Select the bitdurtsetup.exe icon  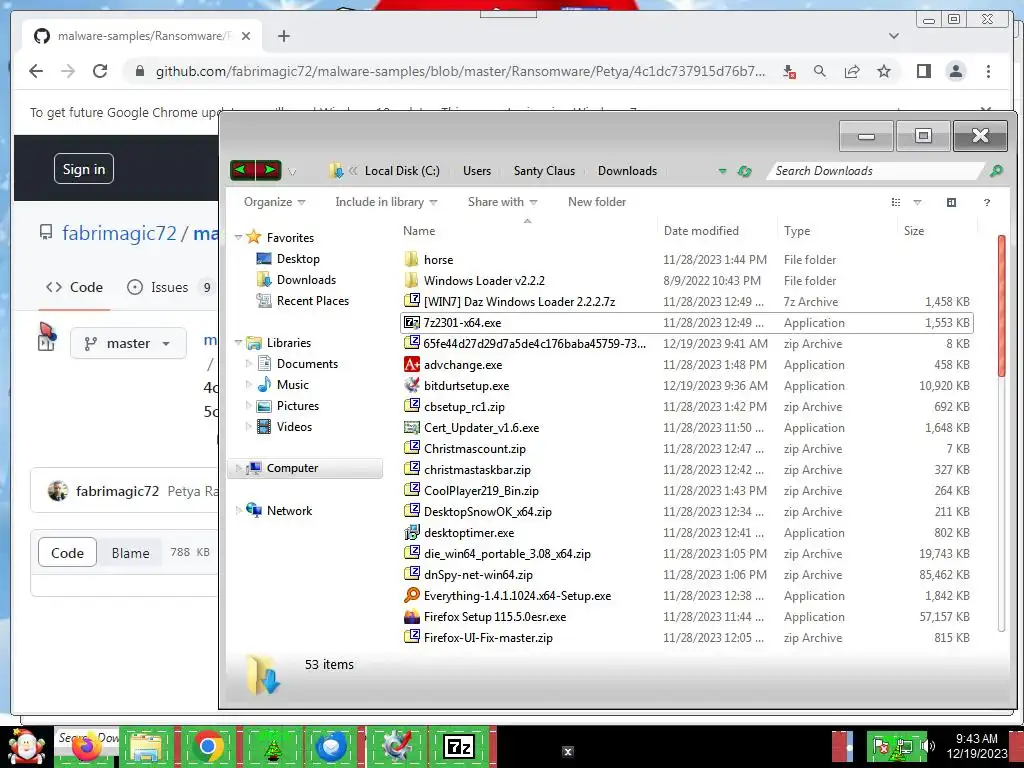click(411, 385)
